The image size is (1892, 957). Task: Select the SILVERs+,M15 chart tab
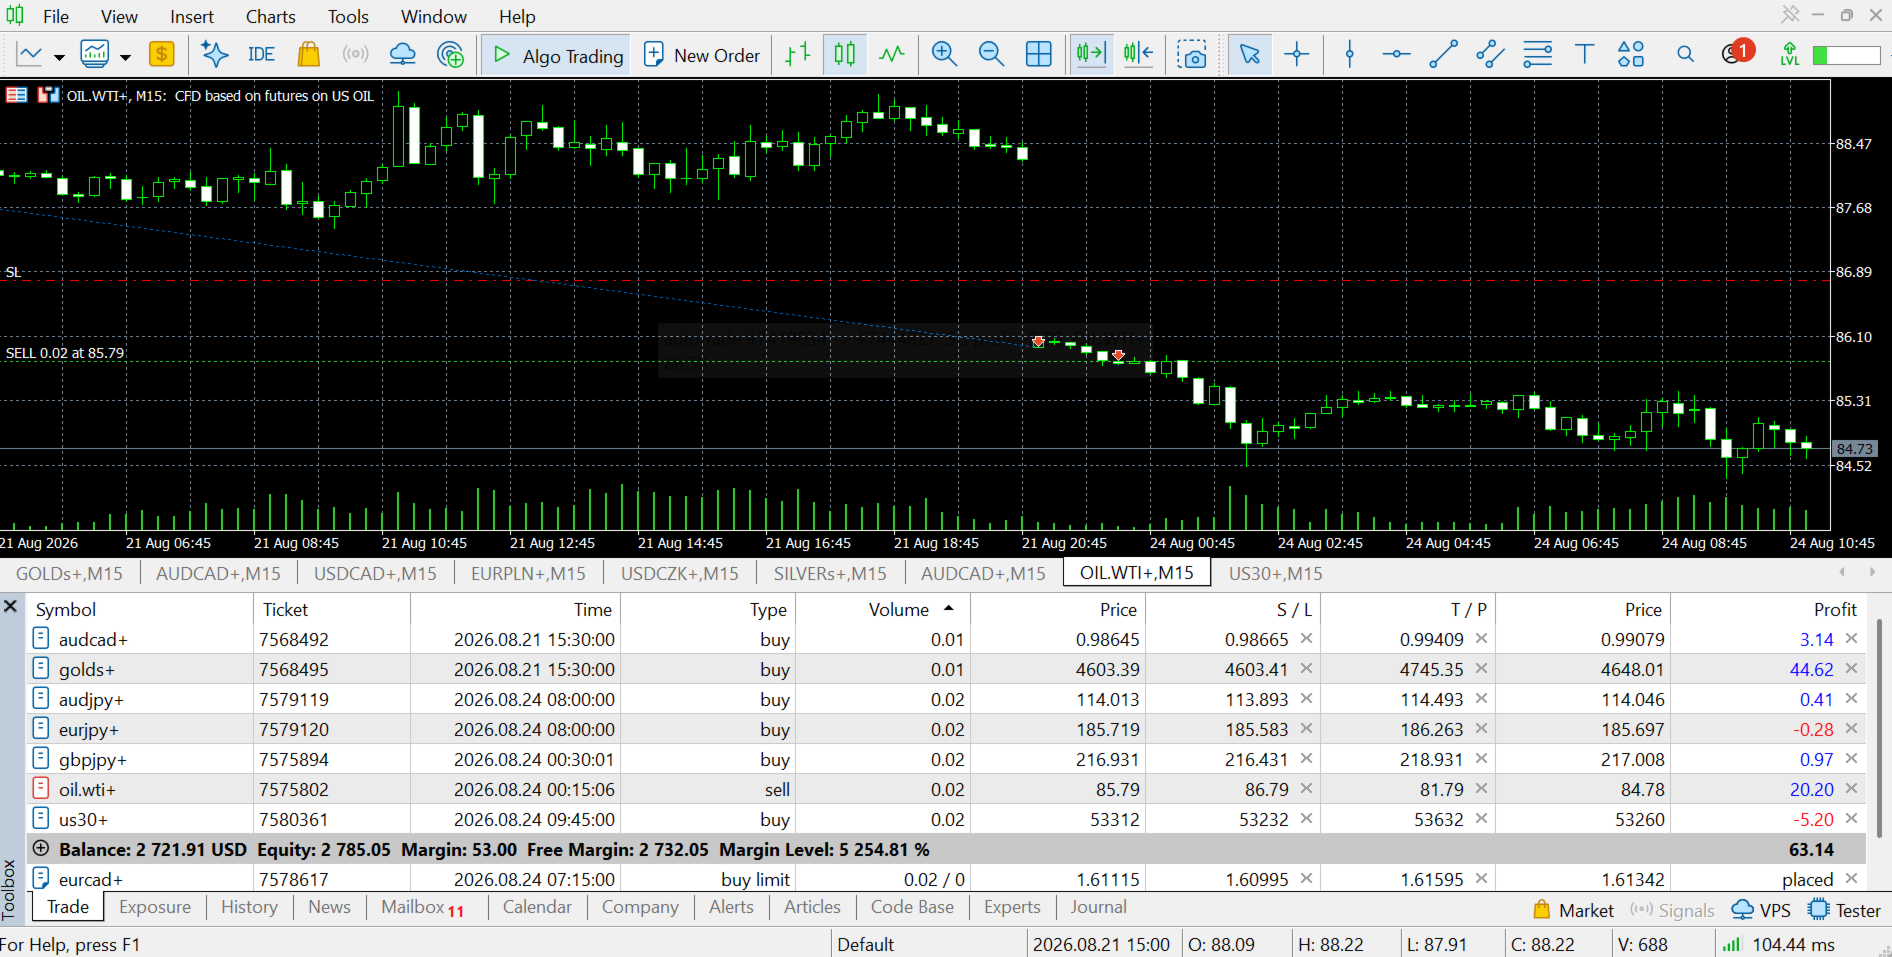(x=830, y=573)
